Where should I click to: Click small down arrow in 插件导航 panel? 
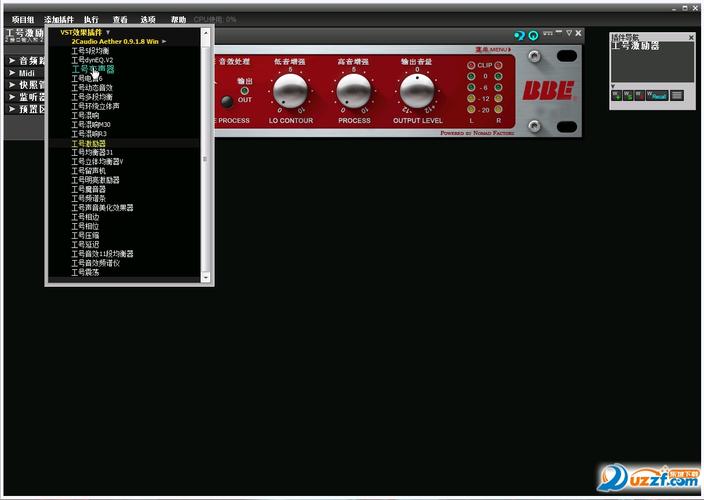click(613, 86)
